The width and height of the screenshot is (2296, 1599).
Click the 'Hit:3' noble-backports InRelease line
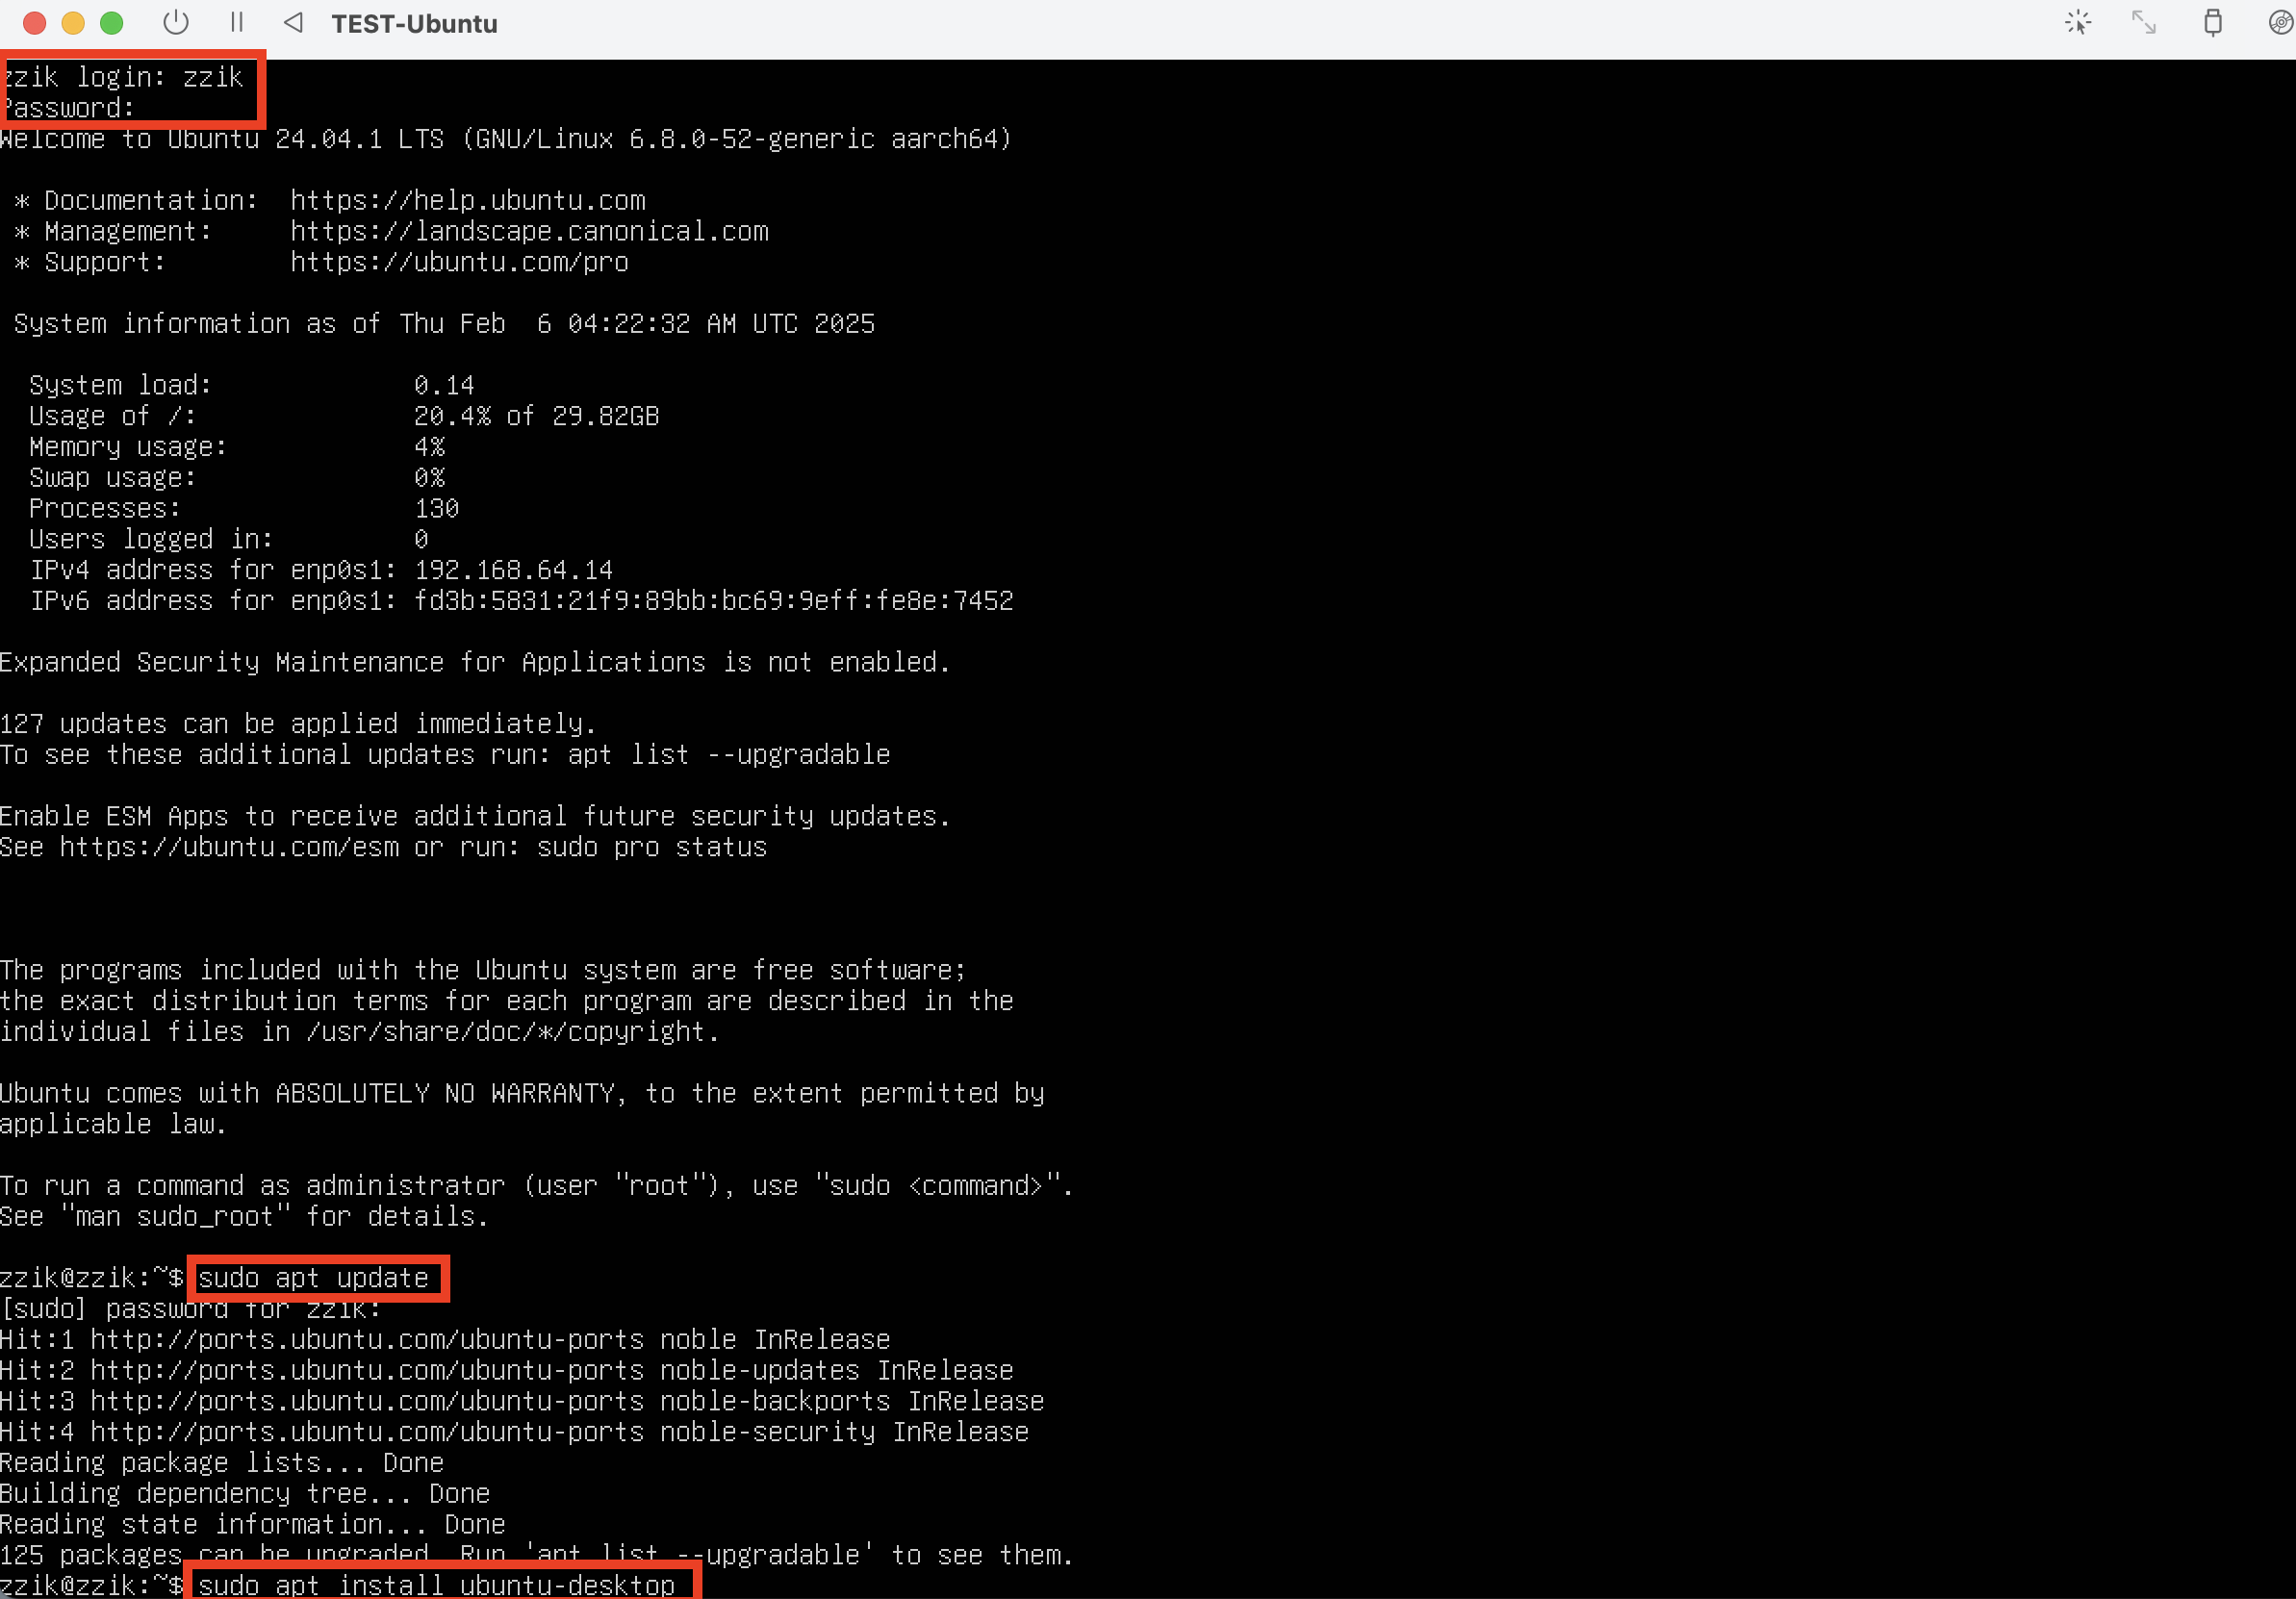pyautogui.click(x=522, y=1401)
